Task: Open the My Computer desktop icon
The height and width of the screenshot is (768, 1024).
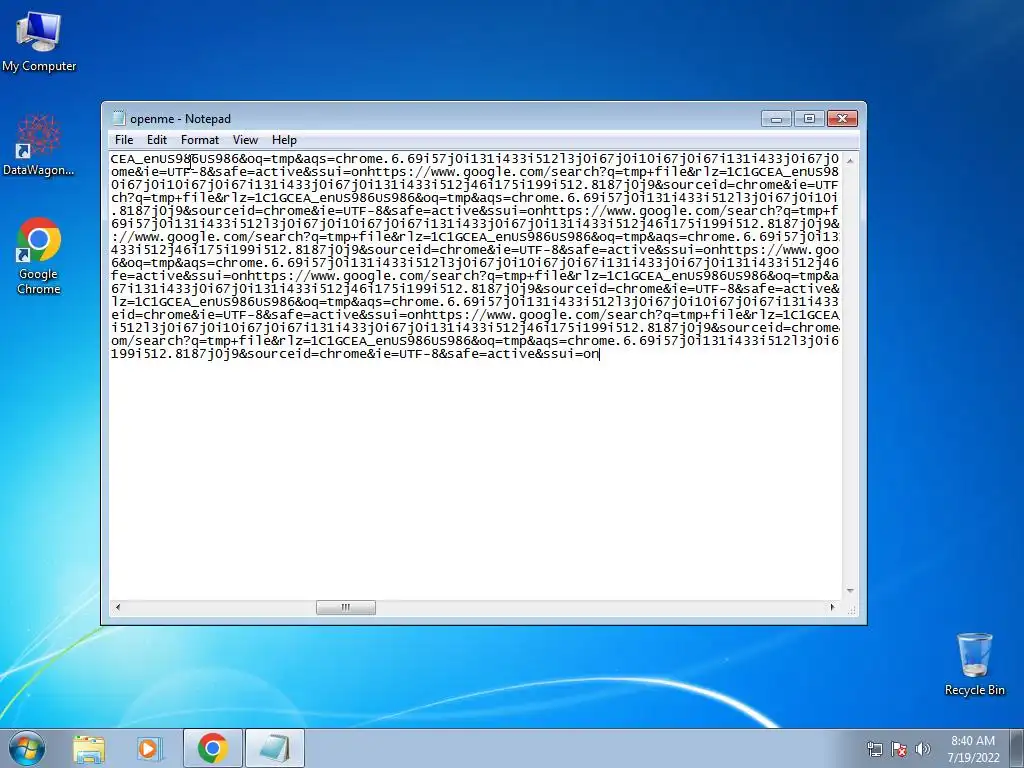Action: click(x=39, y=41)
